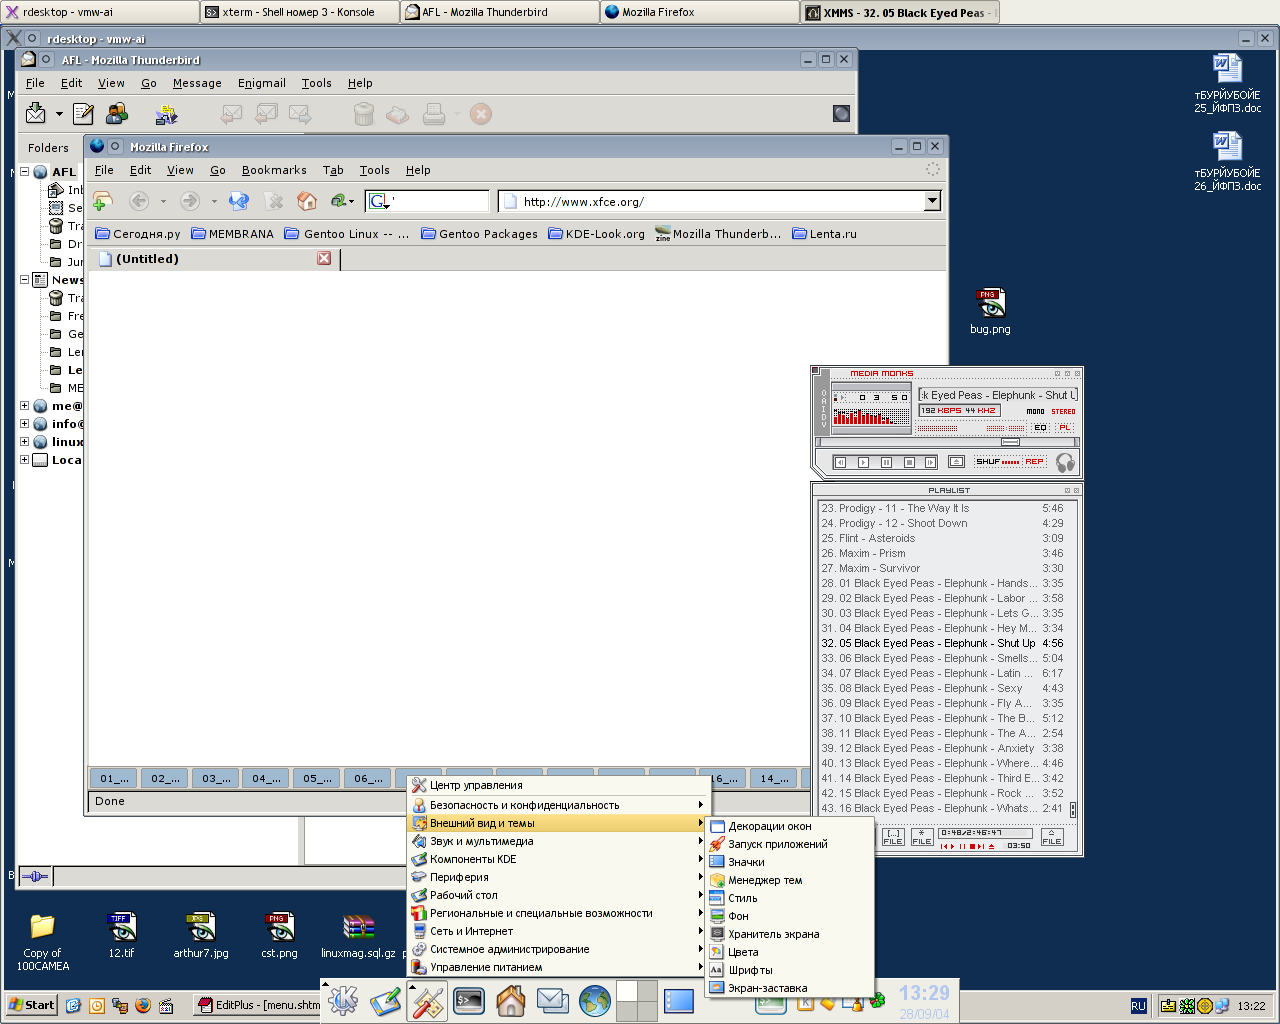Collapse the News account tree in Thunderbird

point(24,280)
